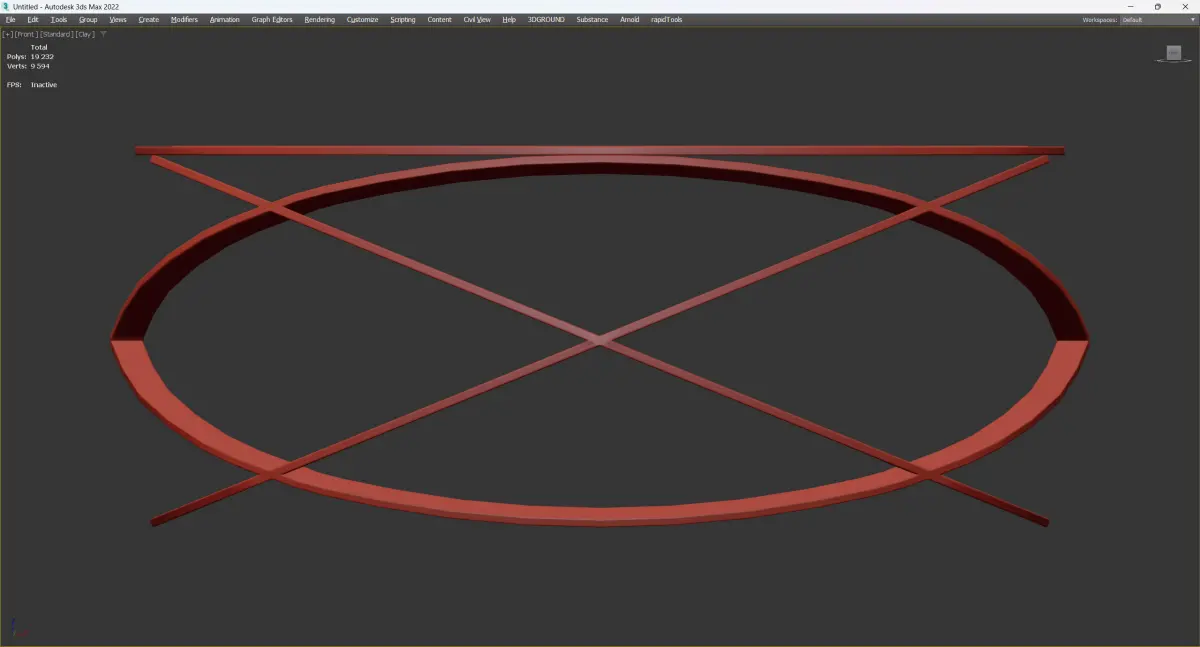Open the 3DGROUND menu
This screenshot has height=647, width=1200.
click(546, 19)
